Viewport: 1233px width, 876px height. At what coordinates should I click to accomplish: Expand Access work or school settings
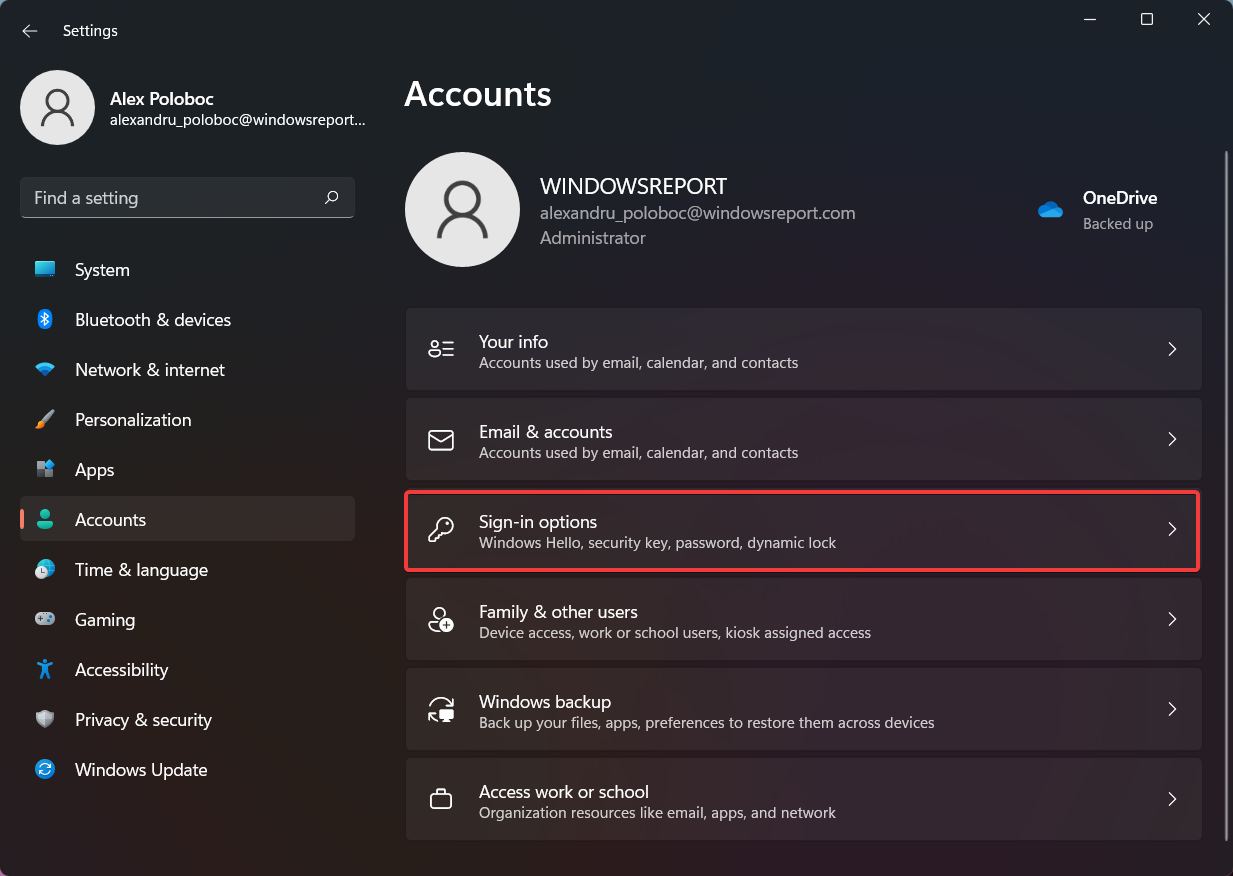click(x=1172, y=799)
